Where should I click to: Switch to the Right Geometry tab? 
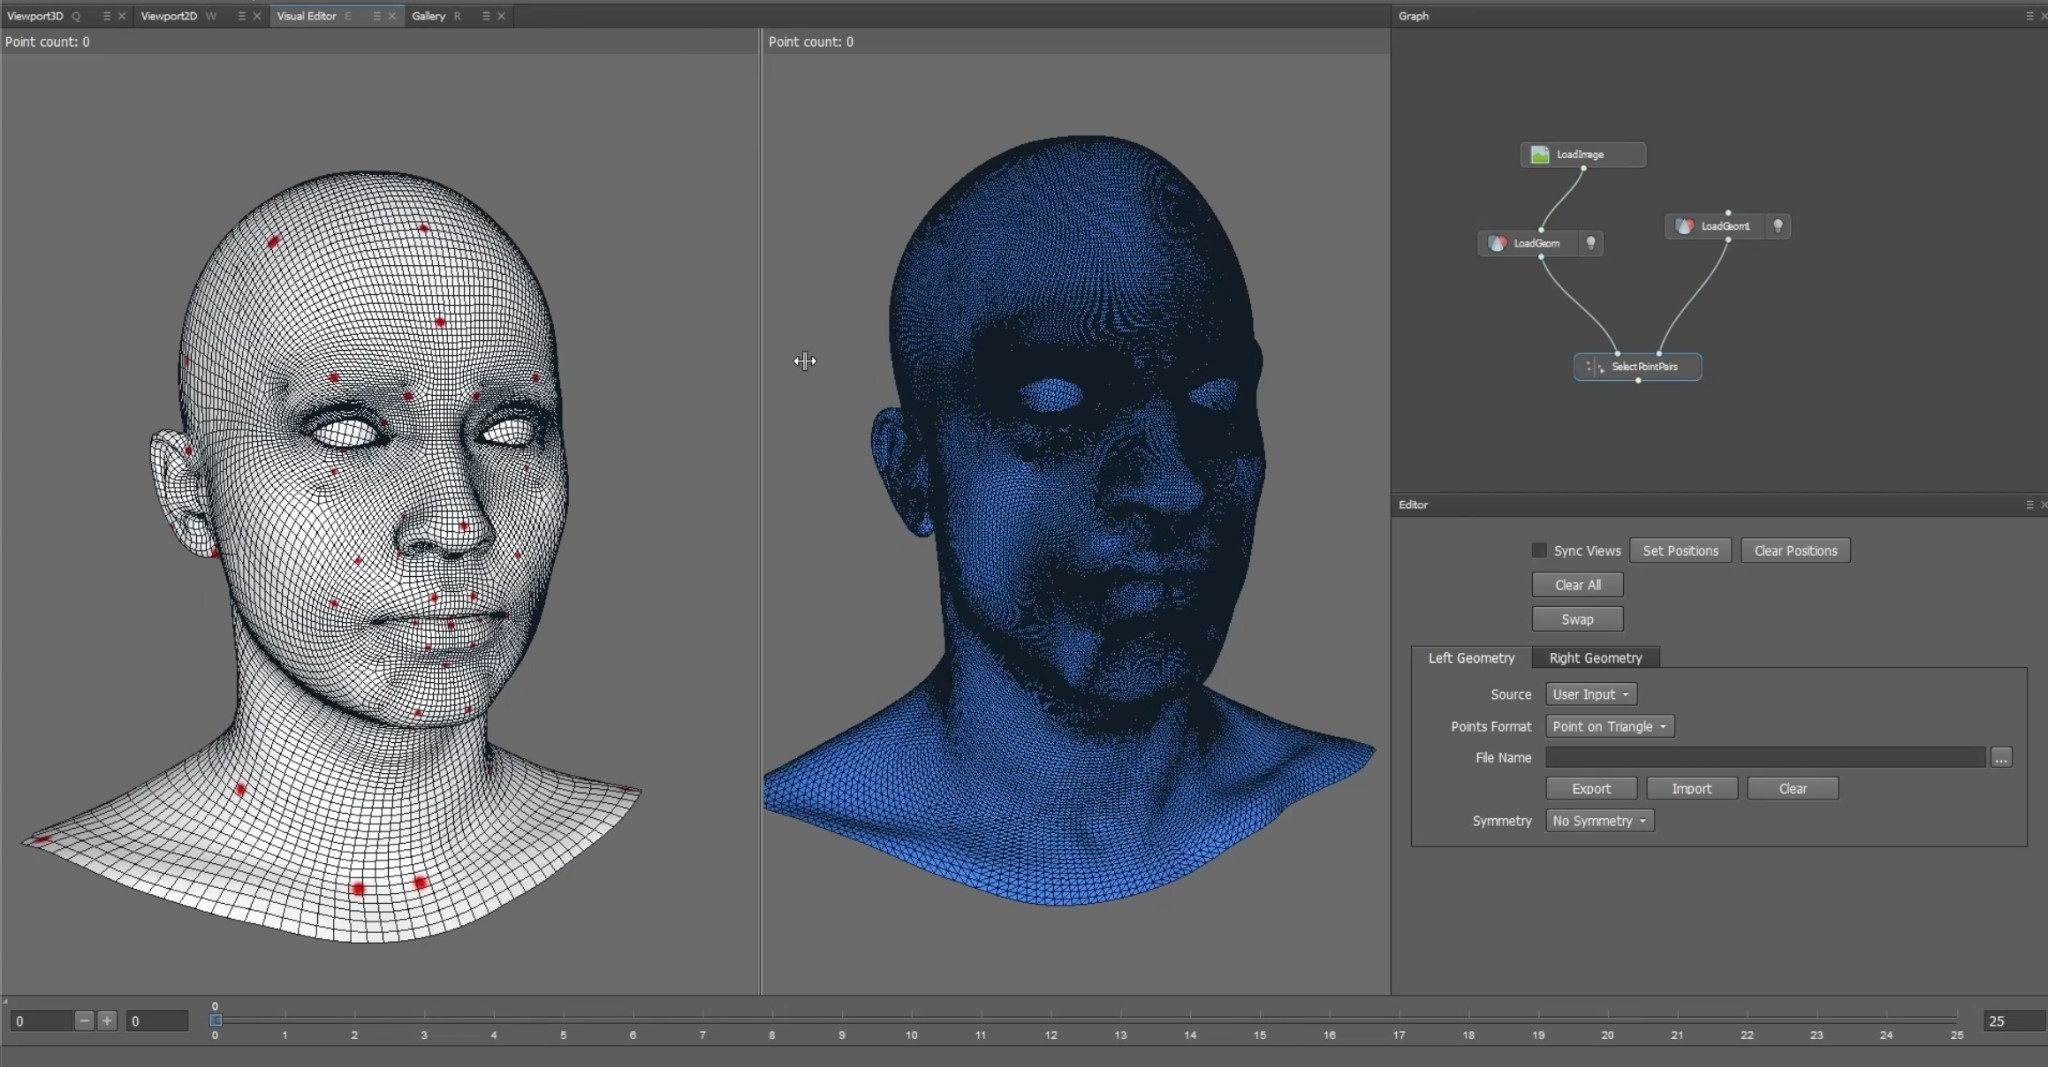click(1595, 658)
